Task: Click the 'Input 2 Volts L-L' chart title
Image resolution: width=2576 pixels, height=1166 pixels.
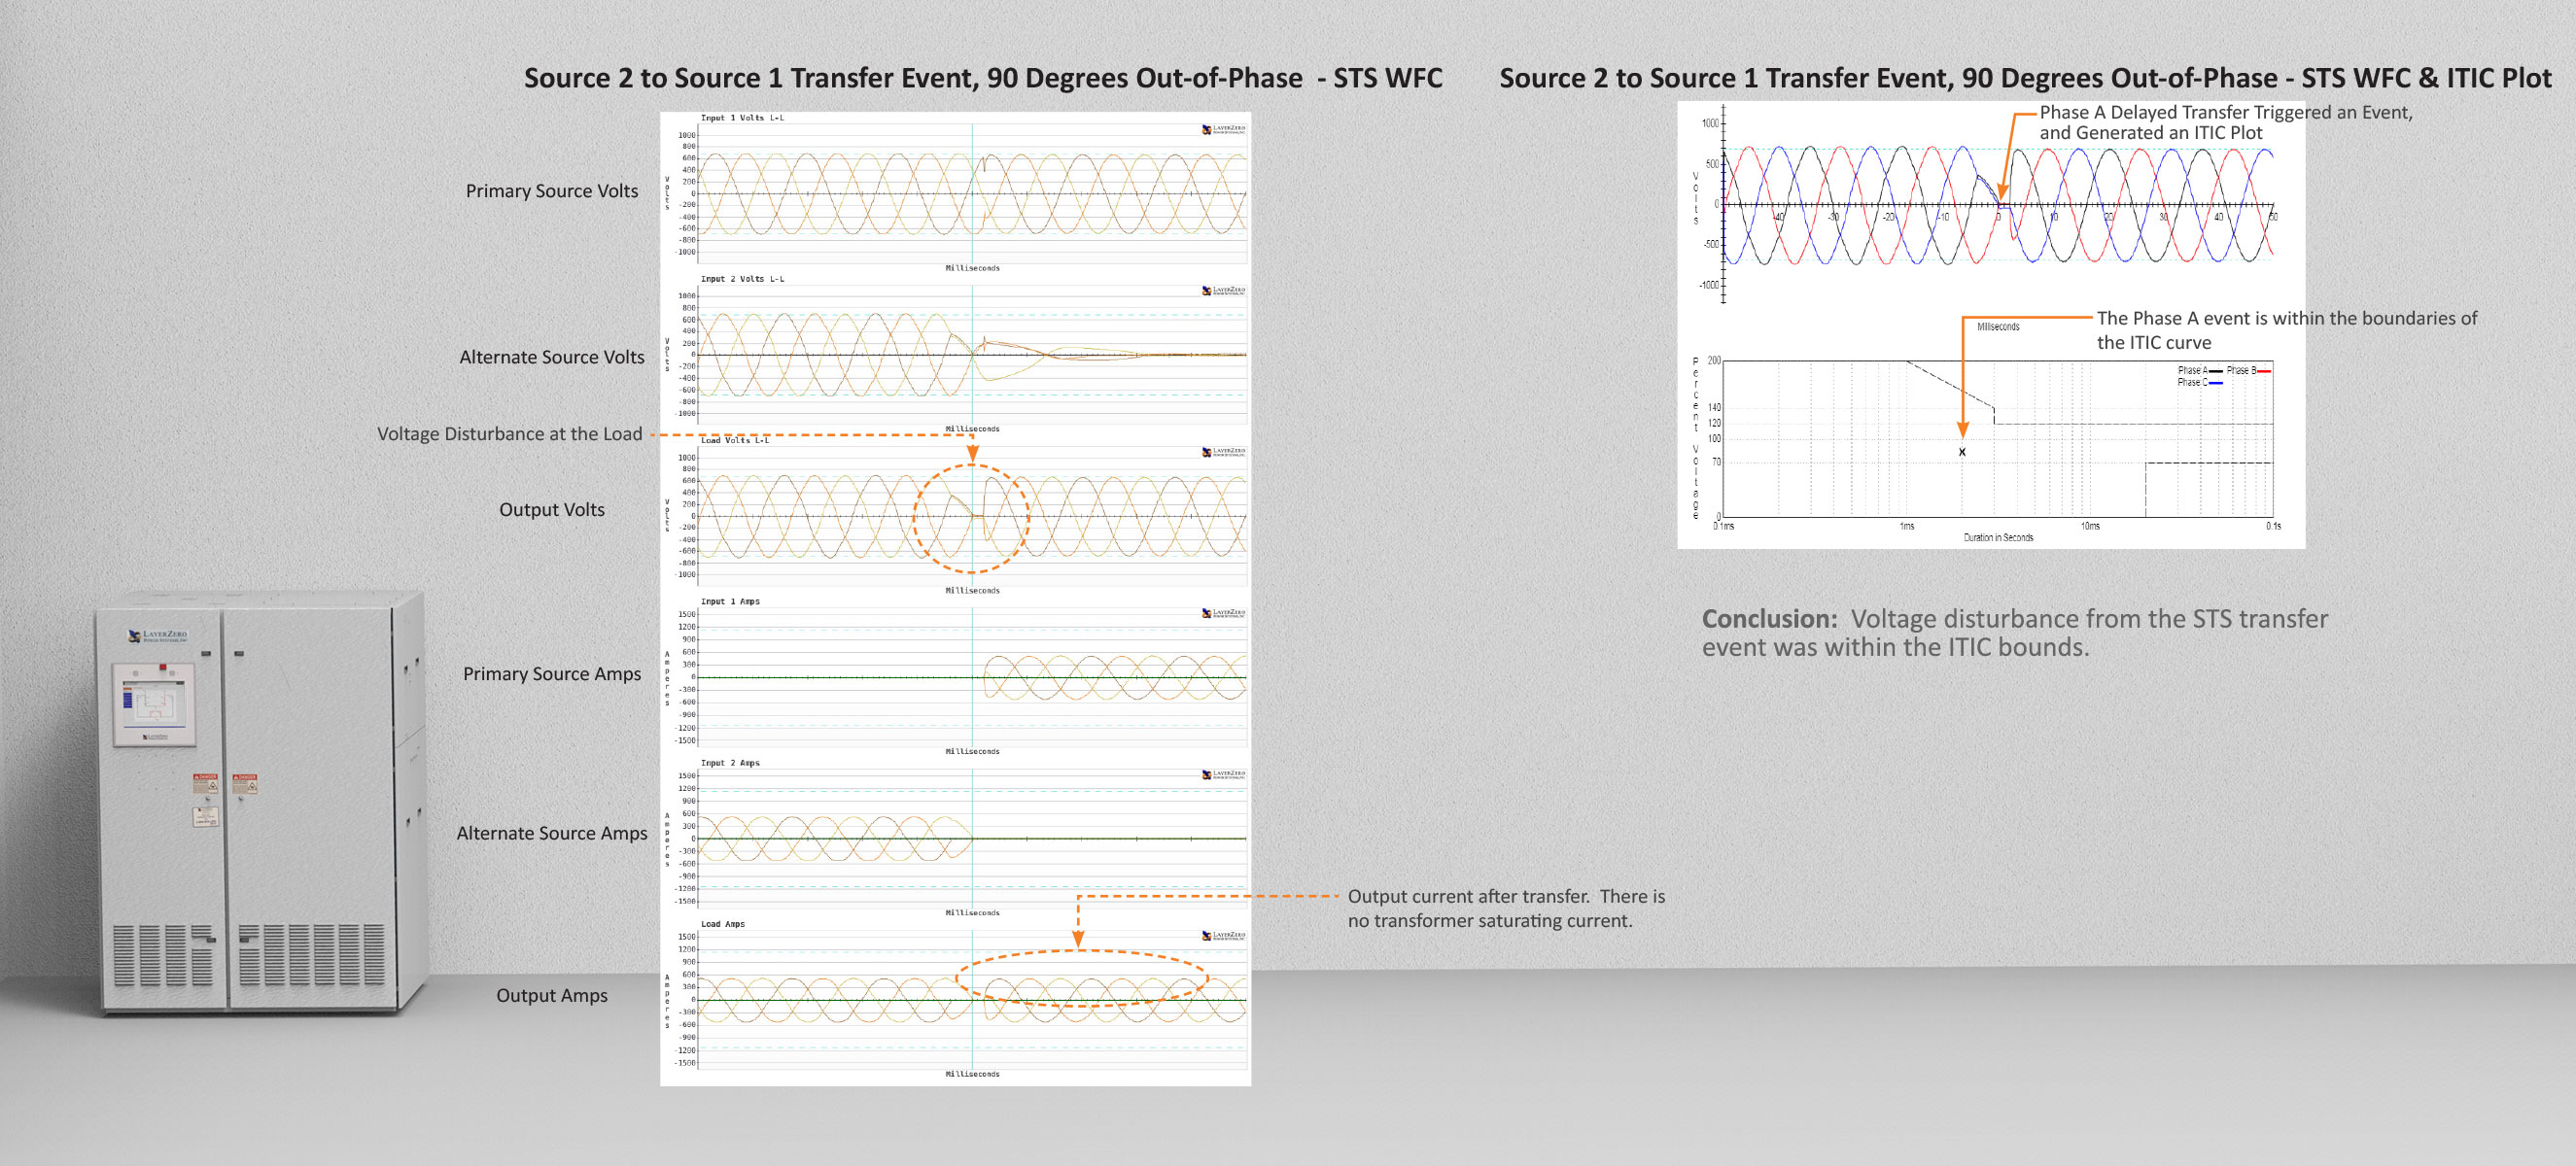Action: click(x=742, y=279)
